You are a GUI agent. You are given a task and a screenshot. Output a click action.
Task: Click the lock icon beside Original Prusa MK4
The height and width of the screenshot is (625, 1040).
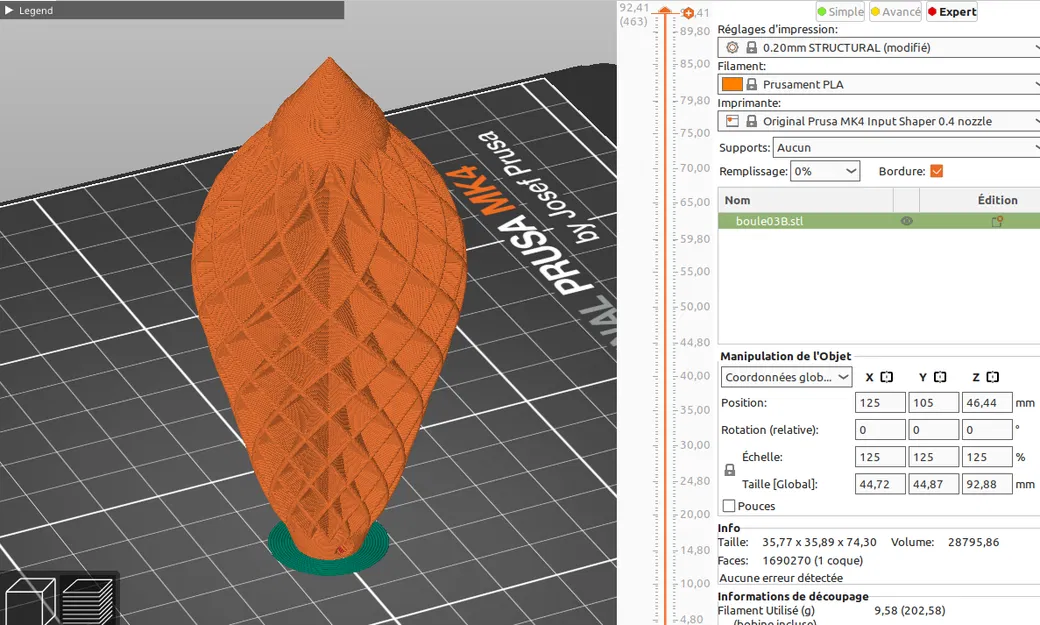(751, 121)
